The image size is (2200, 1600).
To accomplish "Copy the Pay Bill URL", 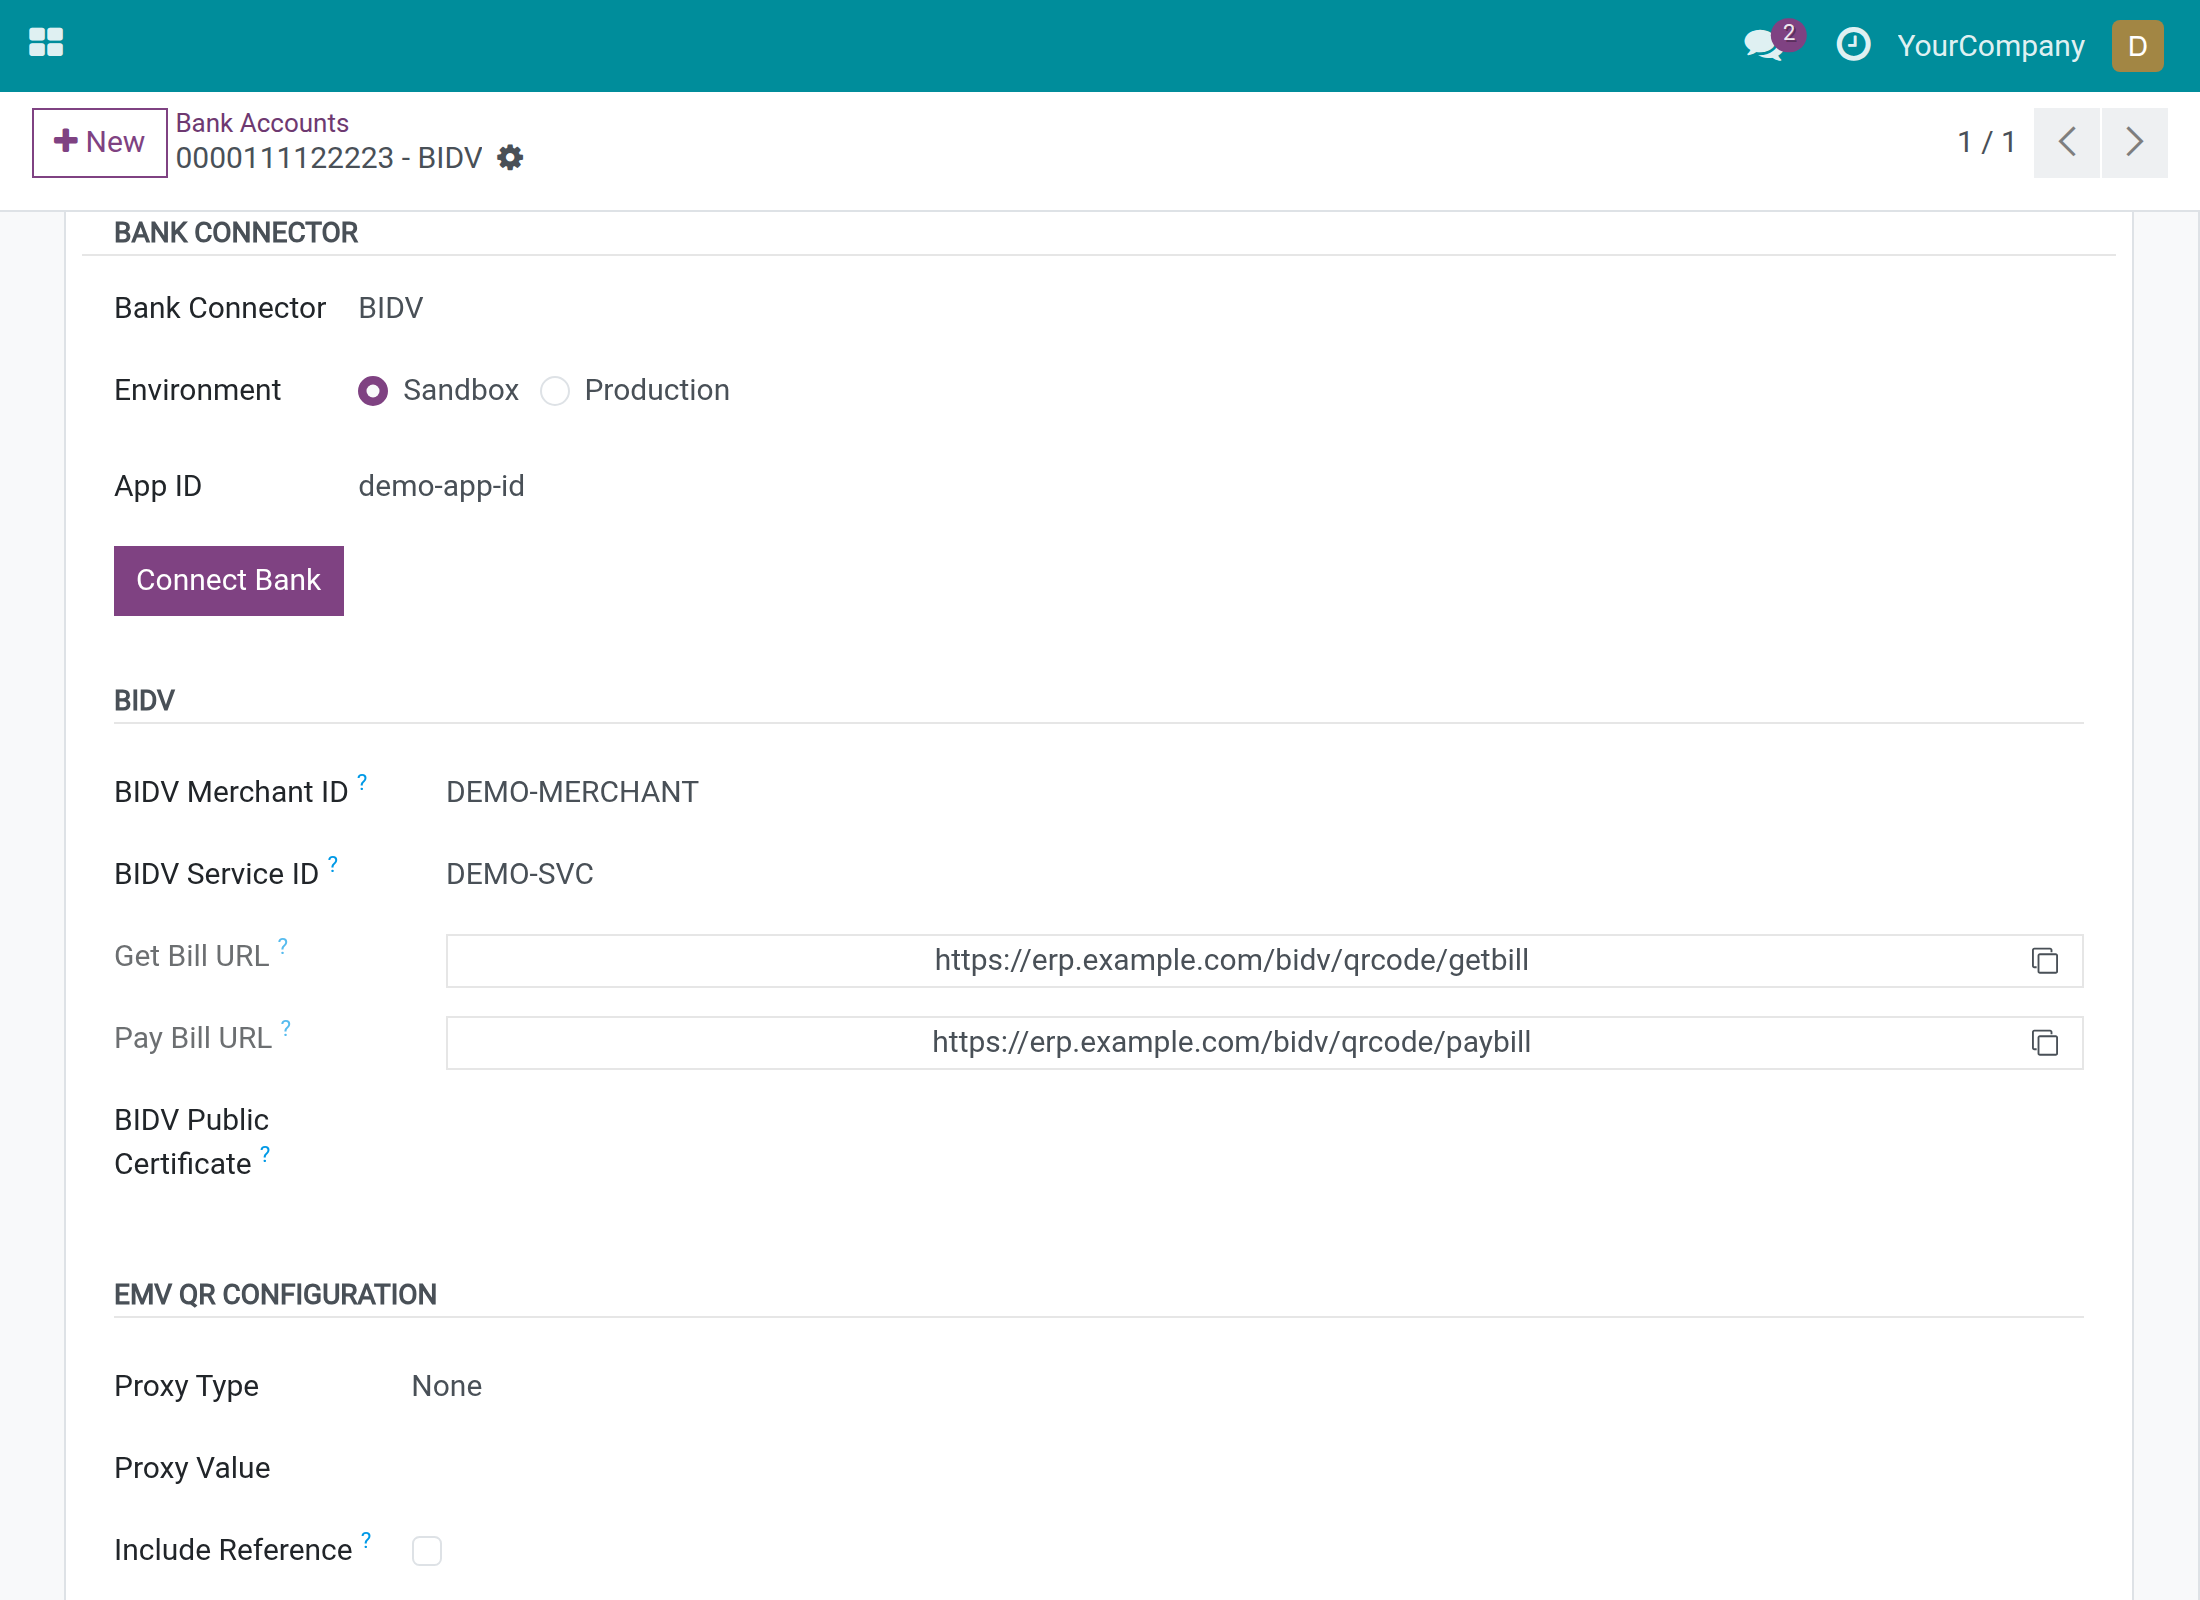I will [2045, 1043].
